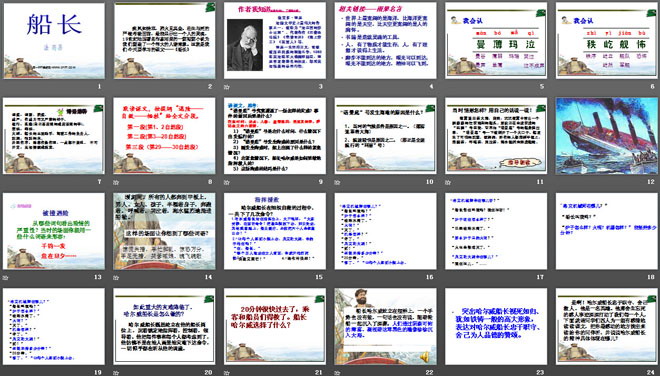Select slide 18 short dialogue thumbnail
The image size is (660, 376).
[x=607, y=231]
